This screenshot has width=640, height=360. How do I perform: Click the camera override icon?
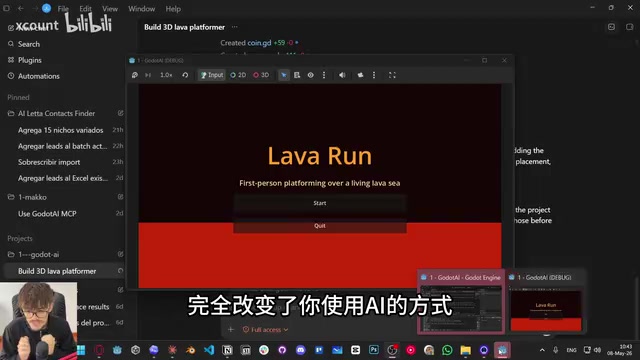click(360, 75)
